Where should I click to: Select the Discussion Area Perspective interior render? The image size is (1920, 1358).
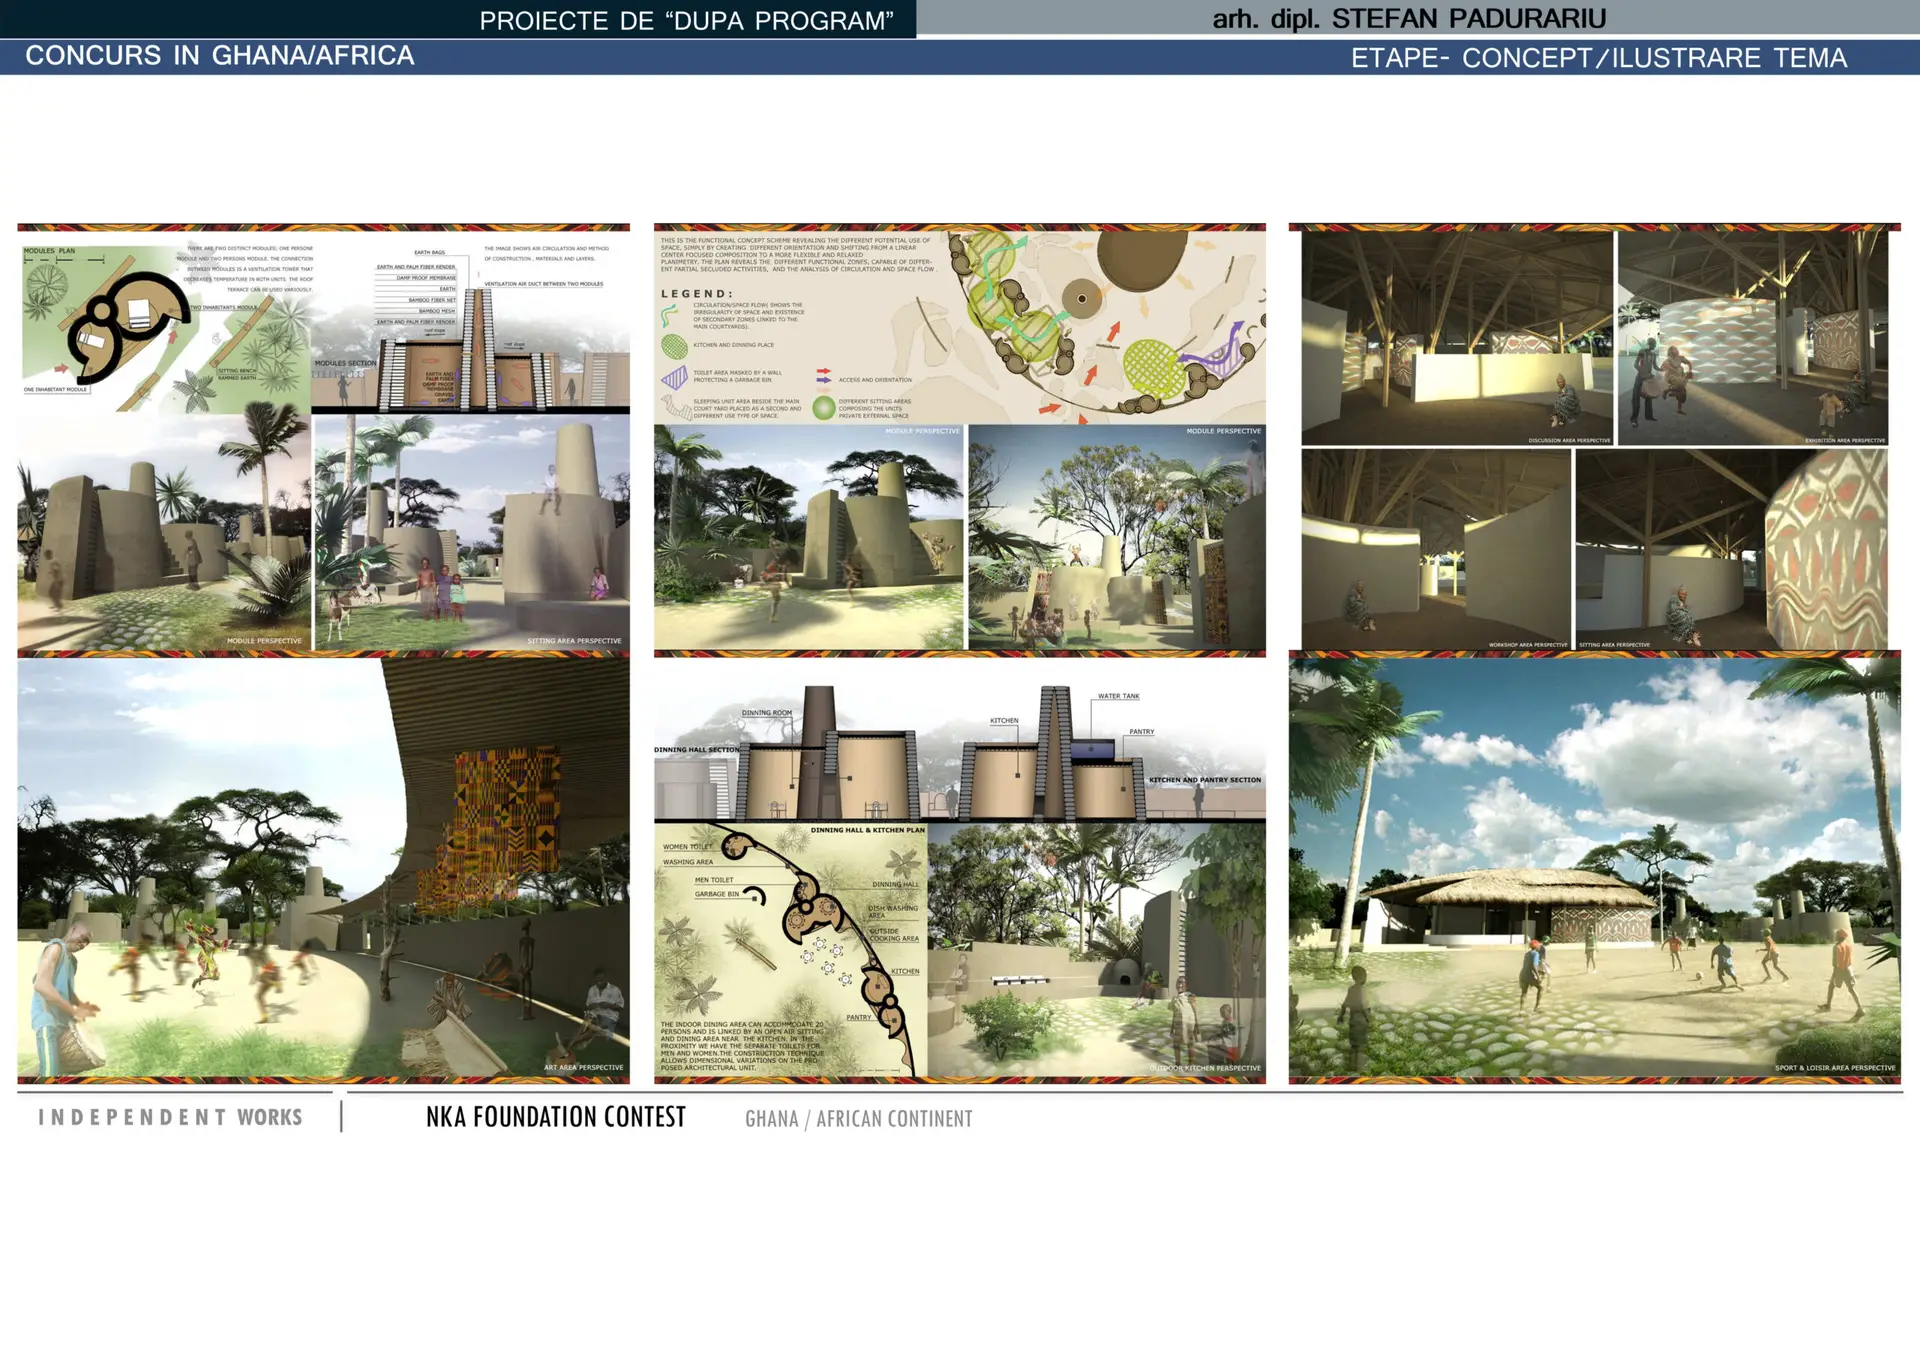coord(1456,338)
